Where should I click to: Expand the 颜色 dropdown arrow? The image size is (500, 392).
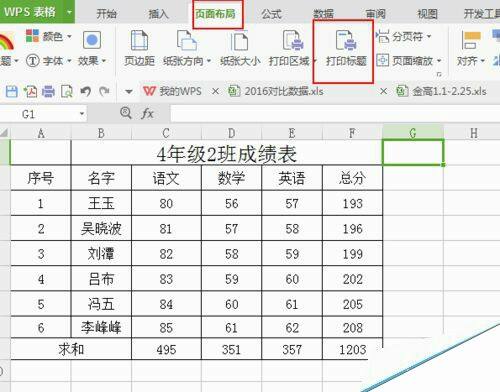click(69, 36)
